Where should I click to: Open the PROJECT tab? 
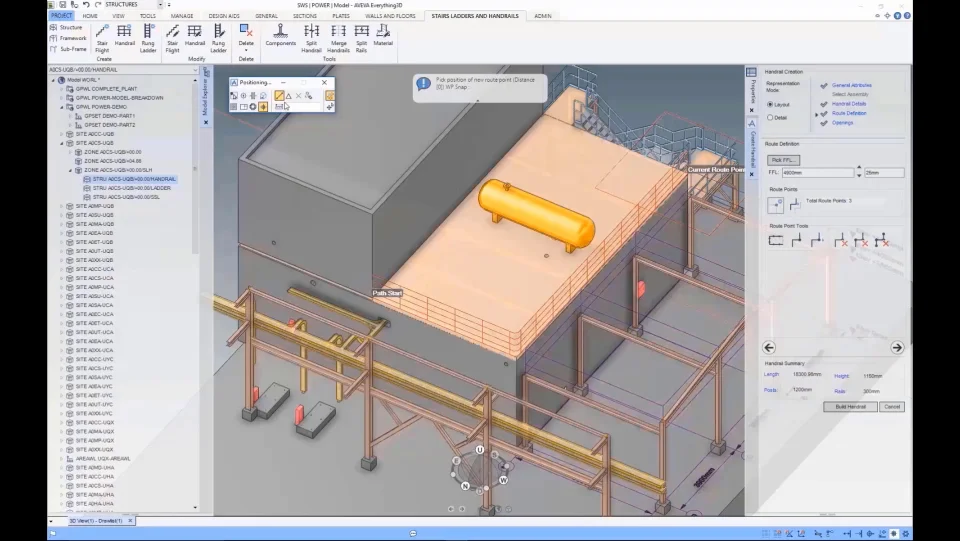tap(61, 16)
